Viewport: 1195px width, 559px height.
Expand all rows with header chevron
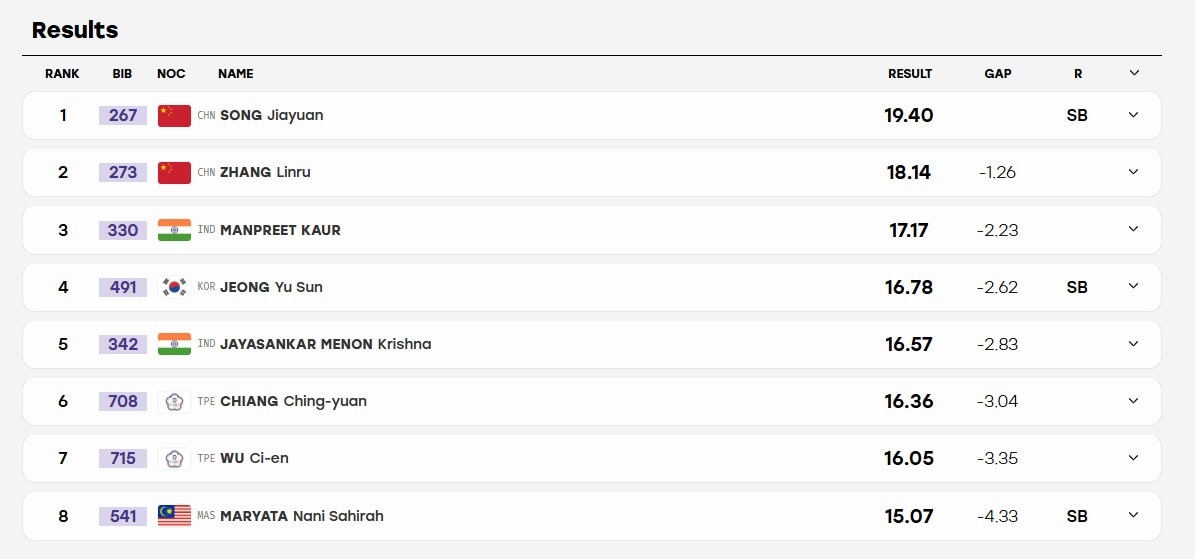coord(1134,73)
